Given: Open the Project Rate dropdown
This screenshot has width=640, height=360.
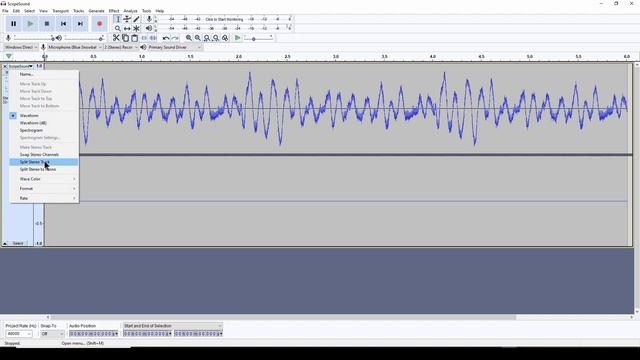Looking at the screenshot, I should pyautogui.click(x=18, y=334).
